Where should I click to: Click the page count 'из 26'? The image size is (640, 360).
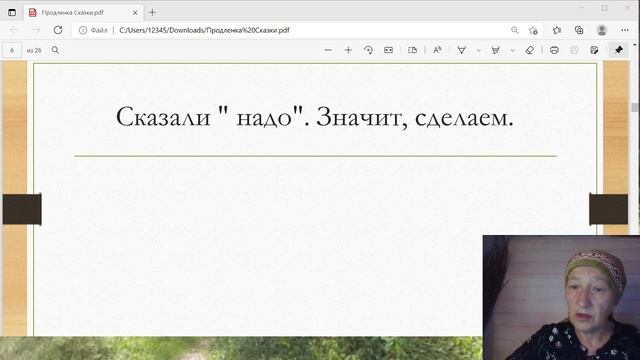34,51
